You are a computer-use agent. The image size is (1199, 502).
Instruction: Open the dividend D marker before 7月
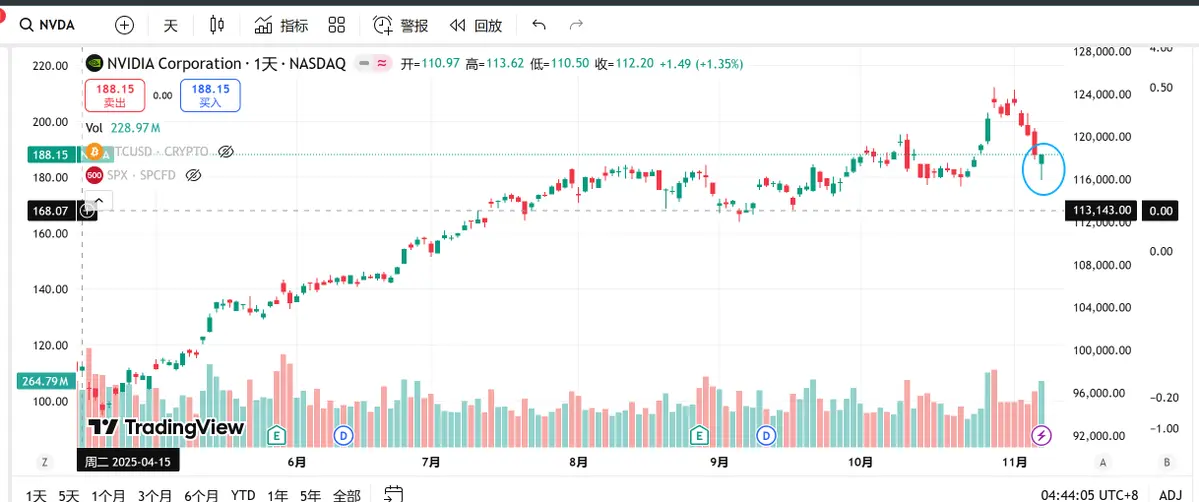[344, 436]
